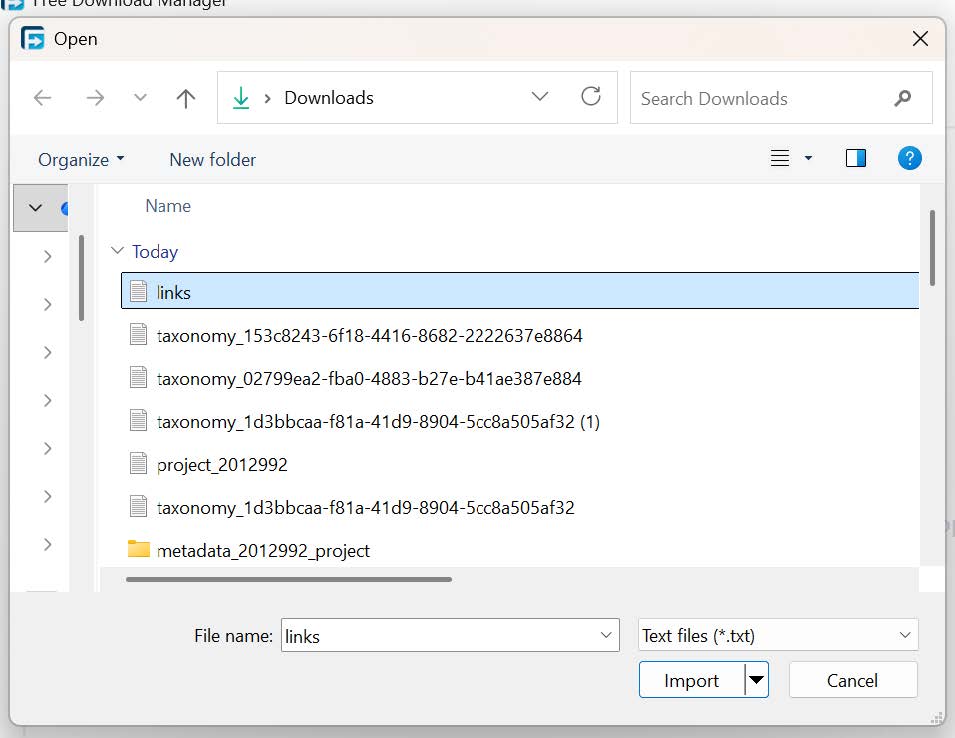The image size is (955, 738).
Task: Change the view layout icon
Action: tap(780, 158)
